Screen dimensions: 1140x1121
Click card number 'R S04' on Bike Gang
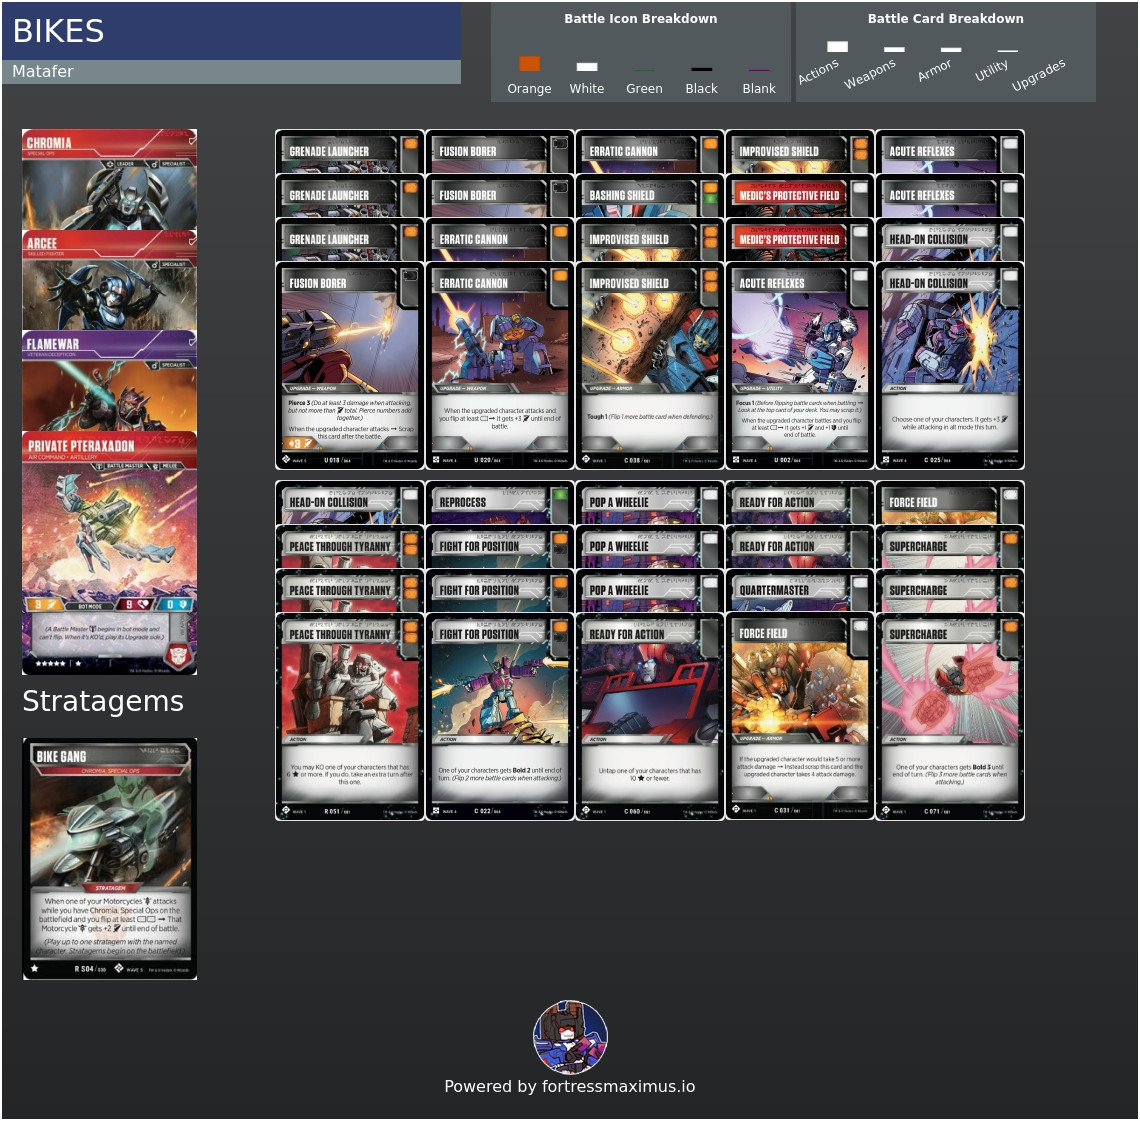(84, 969)
